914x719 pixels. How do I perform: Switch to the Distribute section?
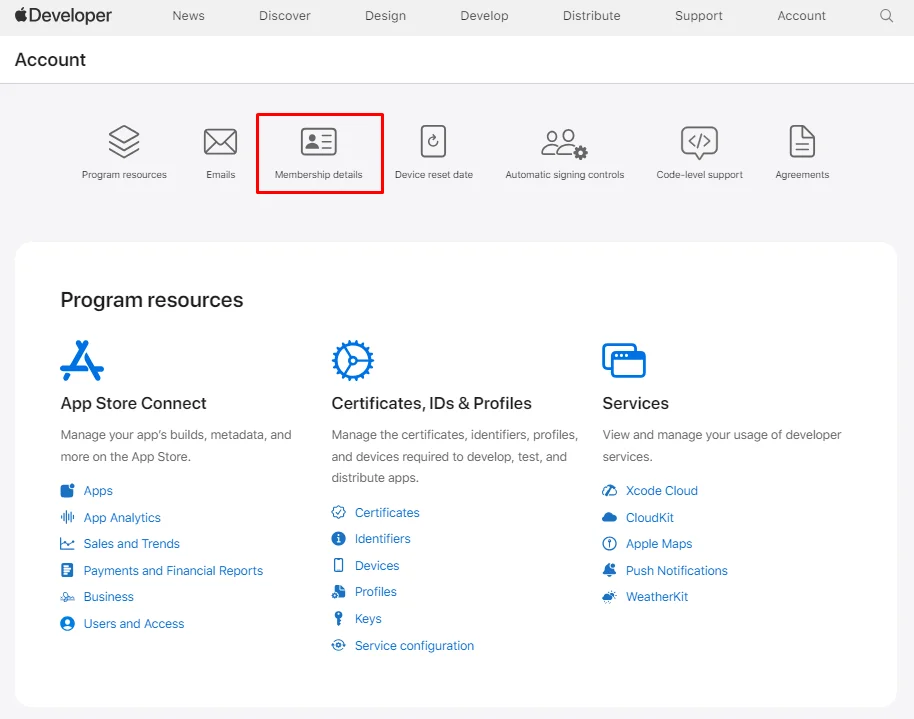[591, 16]
